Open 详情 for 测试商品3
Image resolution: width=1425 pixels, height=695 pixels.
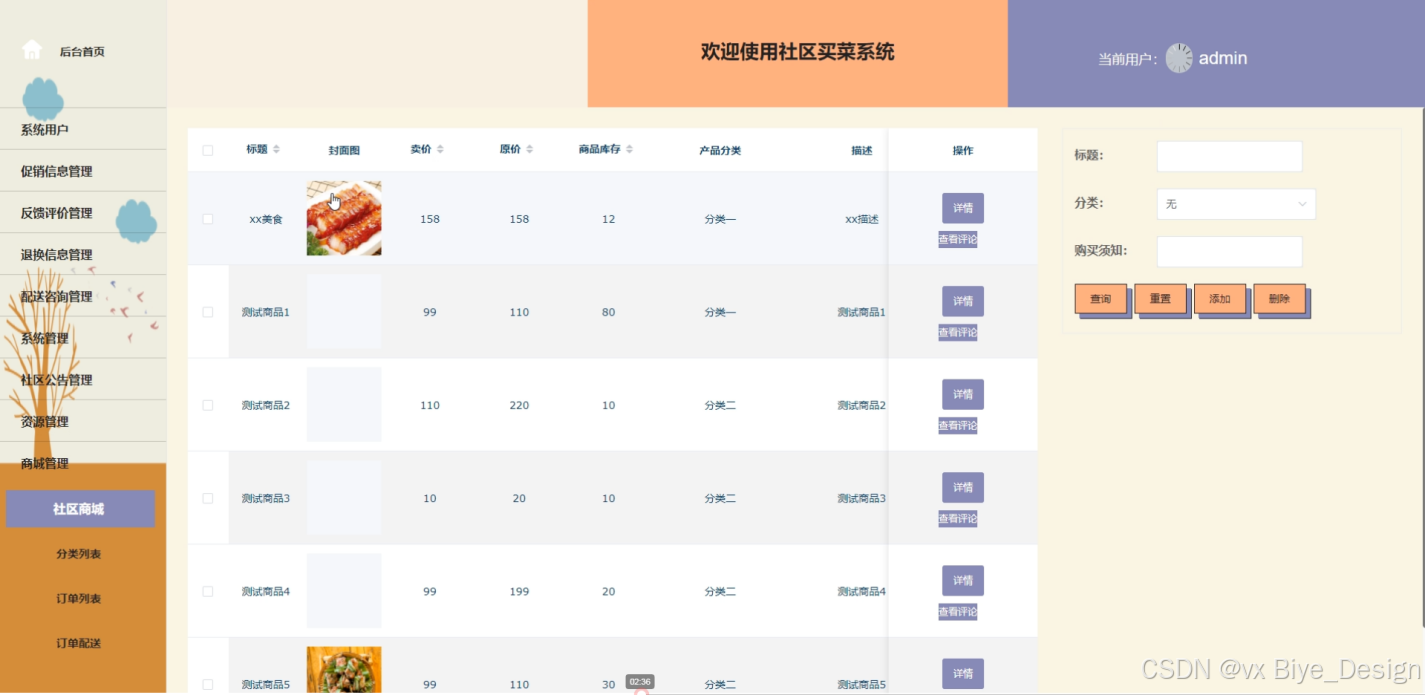pyautogui.click(x=963, y=487)
